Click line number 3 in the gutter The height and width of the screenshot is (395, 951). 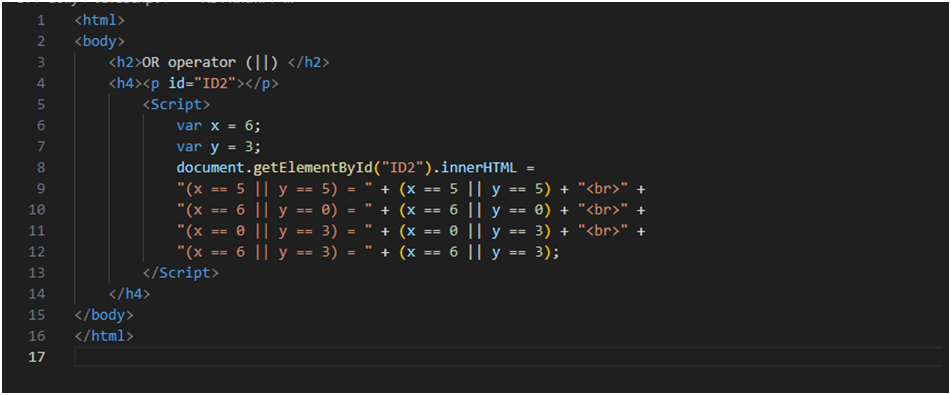click(41, 62)
